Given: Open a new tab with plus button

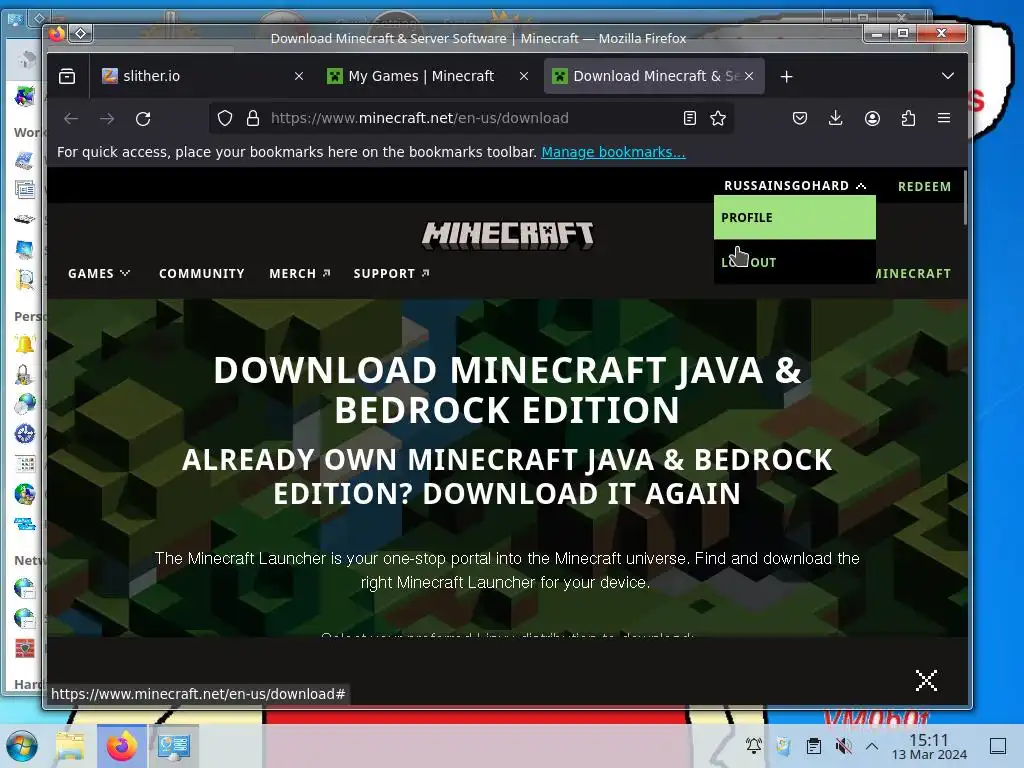Looking at the screenshot, I should (786, 76).
